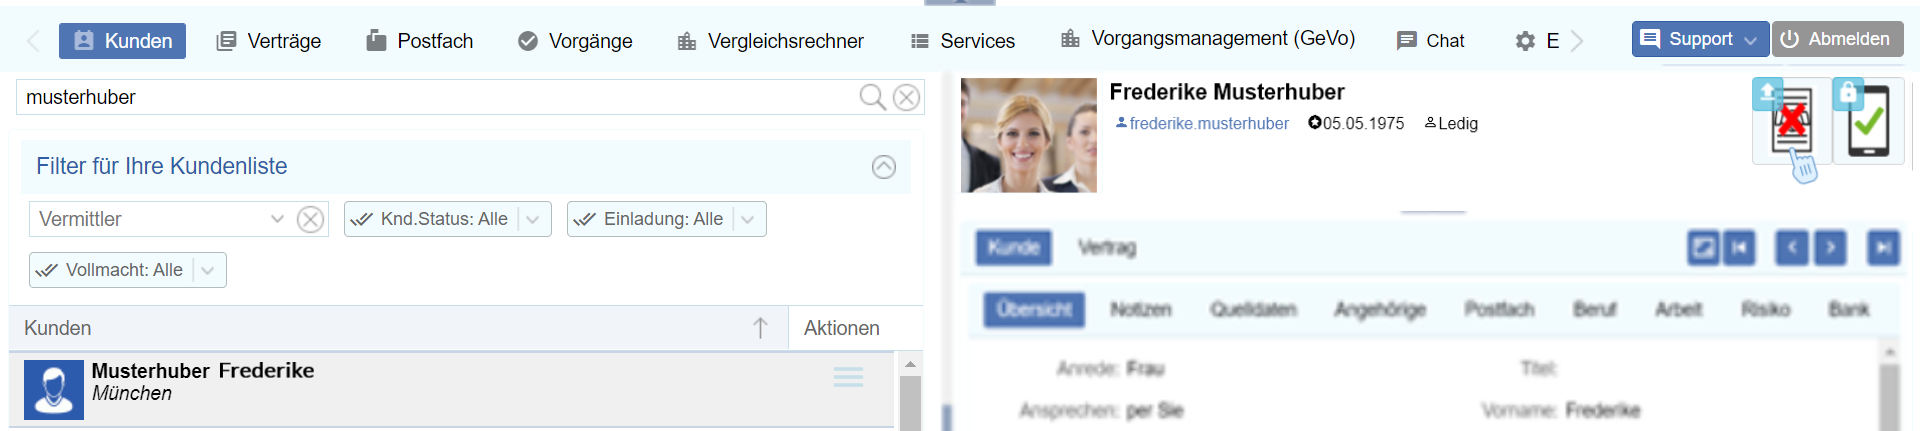This screenshot has width=1920, height=431.
Task: Clear the Vermittler filter
Action: [310, 219]
